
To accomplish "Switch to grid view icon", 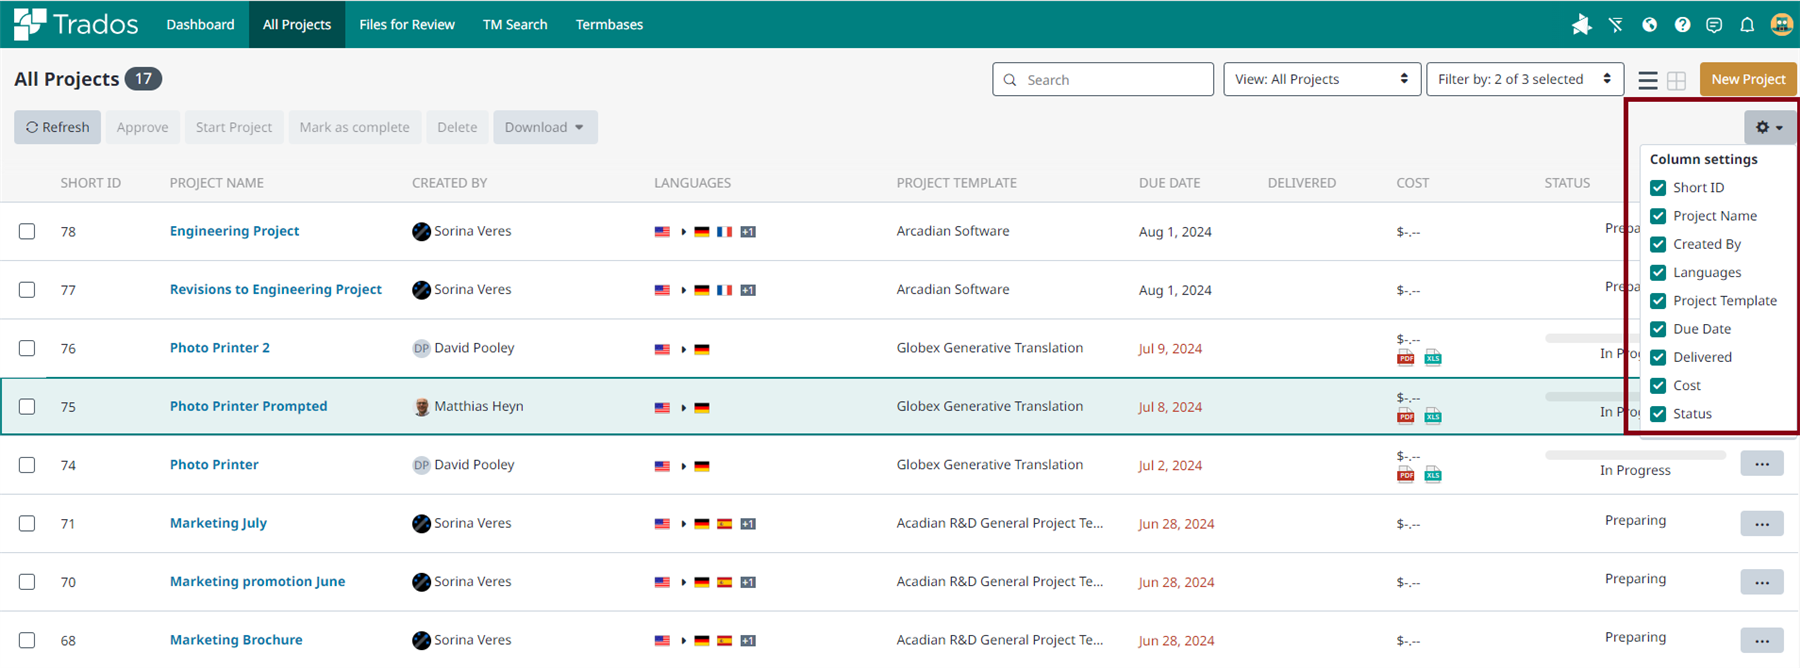I will tap(1677, 80).
